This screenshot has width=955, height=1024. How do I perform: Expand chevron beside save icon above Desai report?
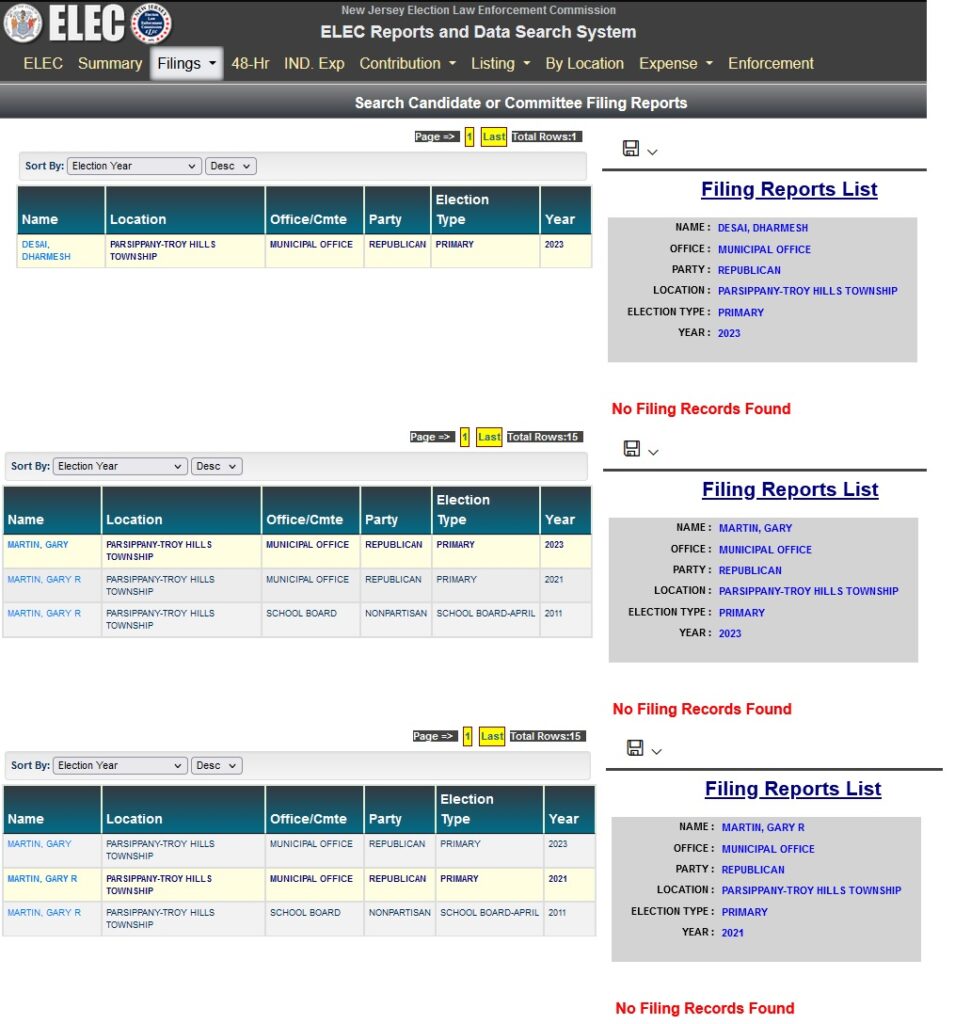(x=653, y=152)
